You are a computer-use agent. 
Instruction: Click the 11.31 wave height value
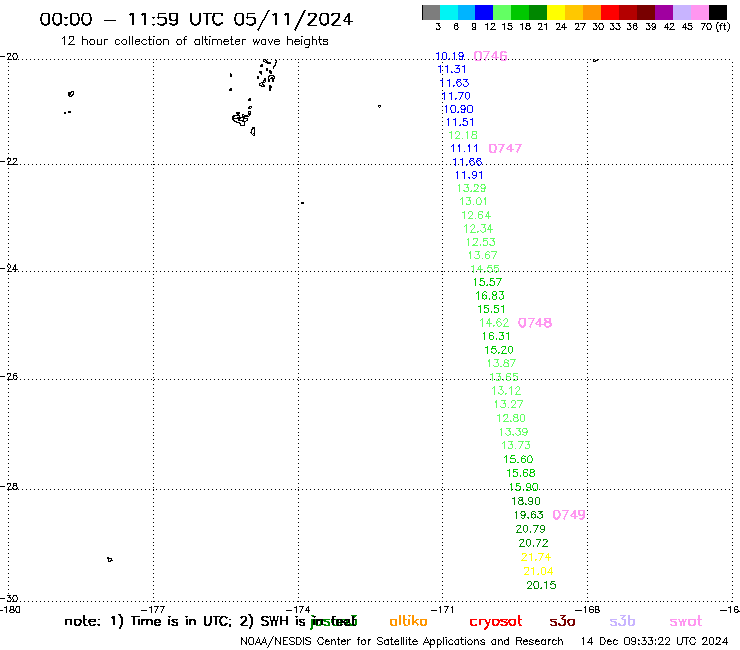pos(452,69)
